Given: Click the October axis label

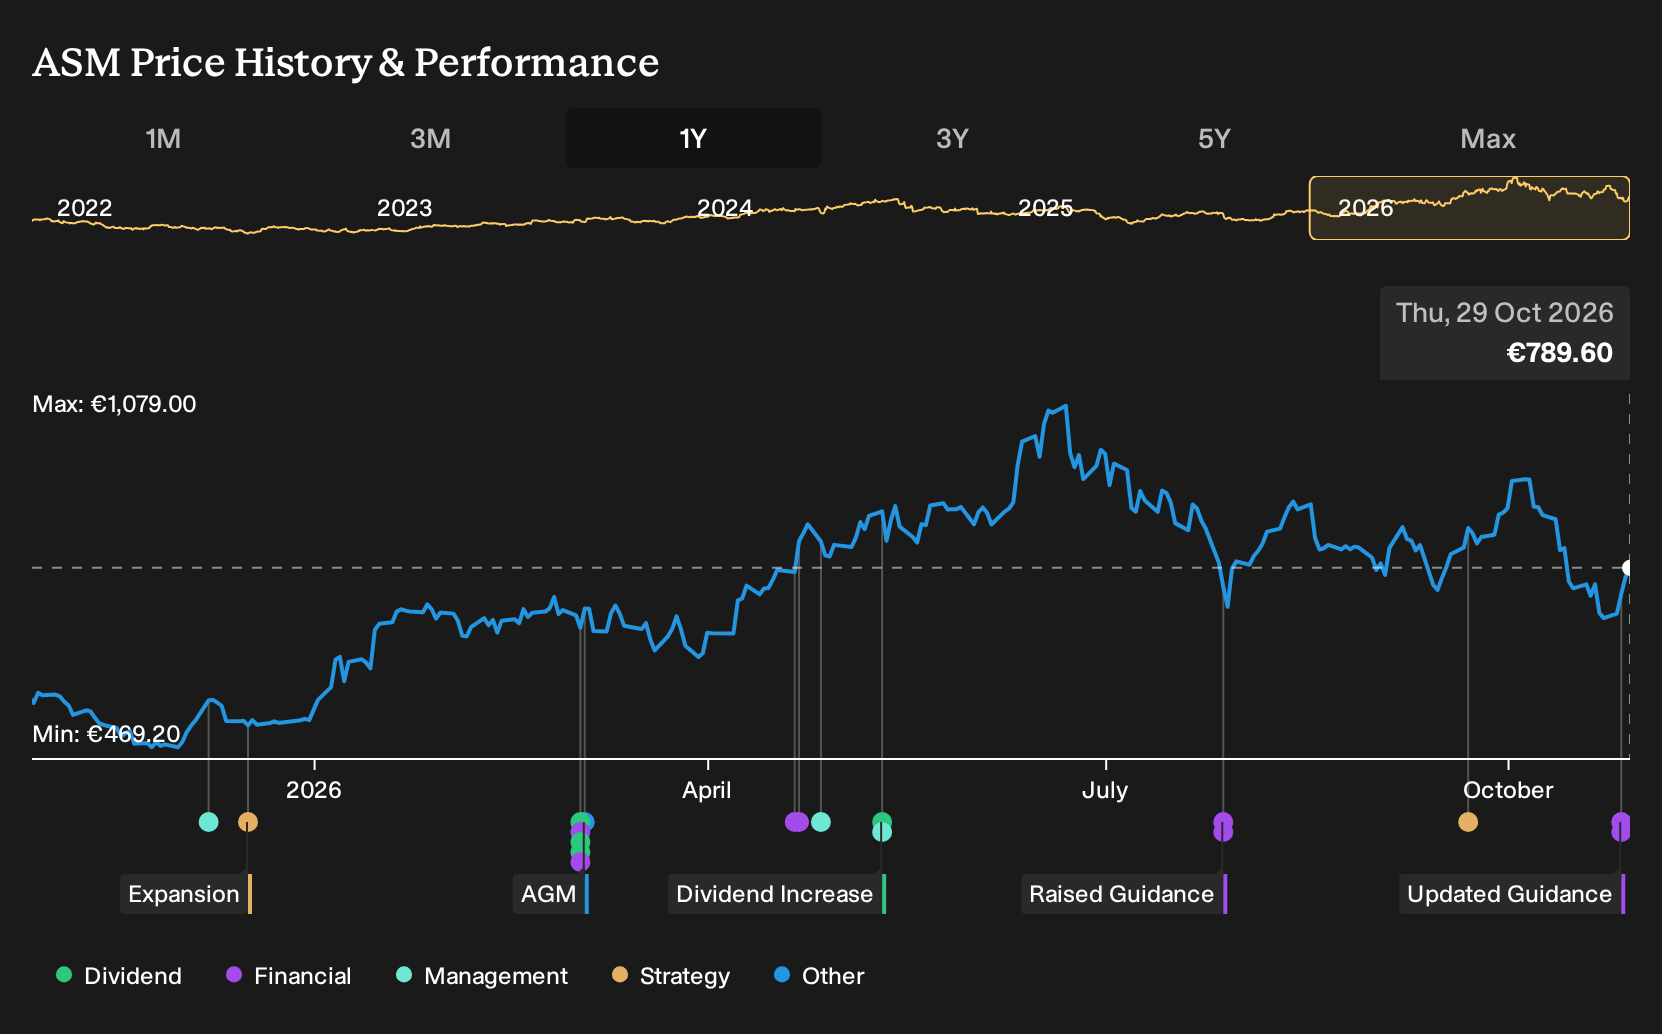Looking at the screenshot, I should (1508, 790).
